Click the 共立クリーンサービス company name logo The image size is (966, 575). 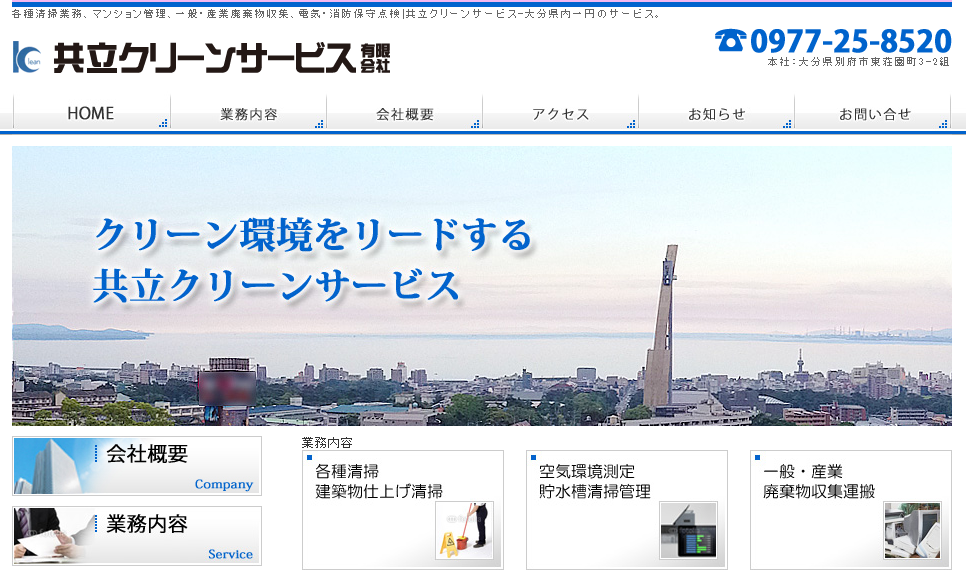205,58
